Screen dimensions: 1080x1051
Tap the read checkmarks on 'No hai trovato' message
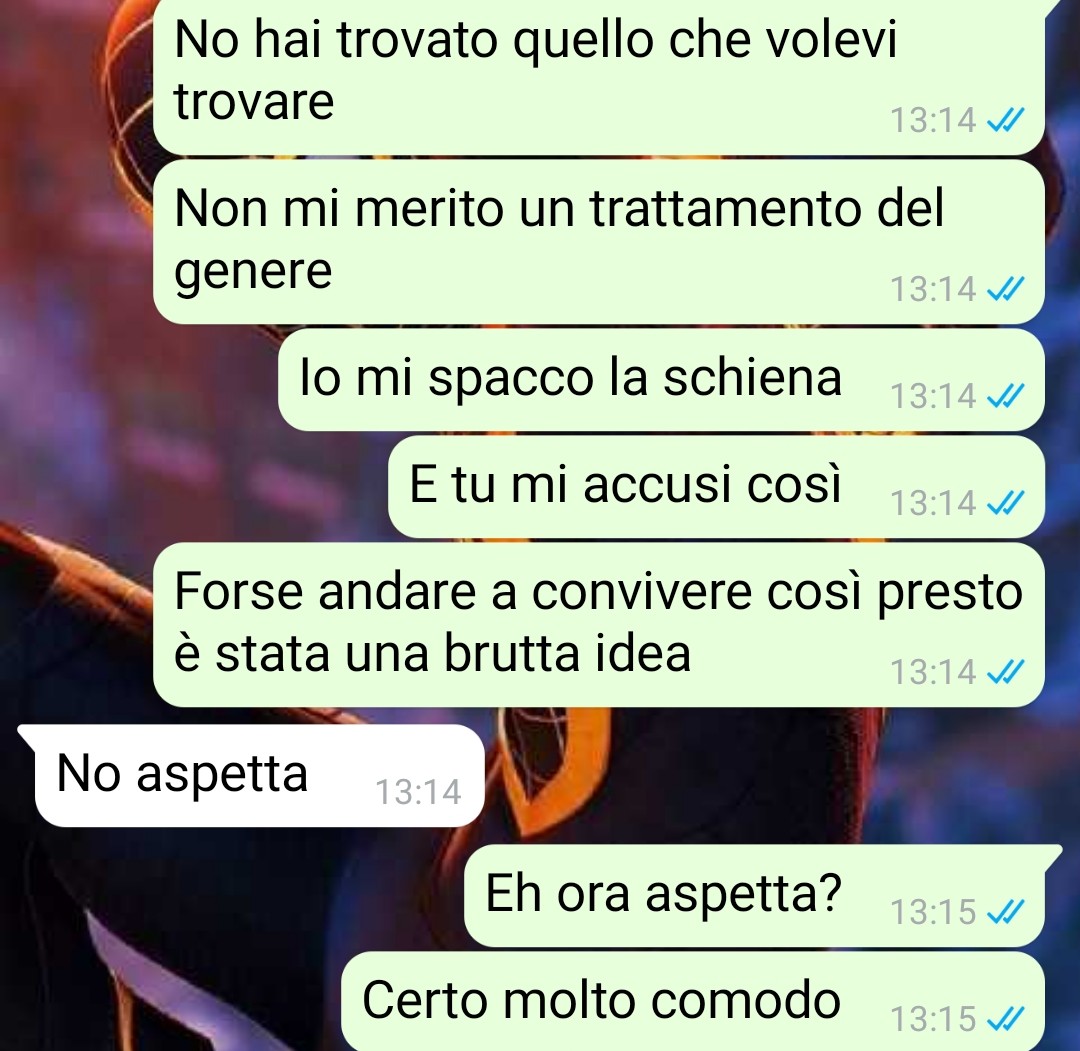point(1006,121)
